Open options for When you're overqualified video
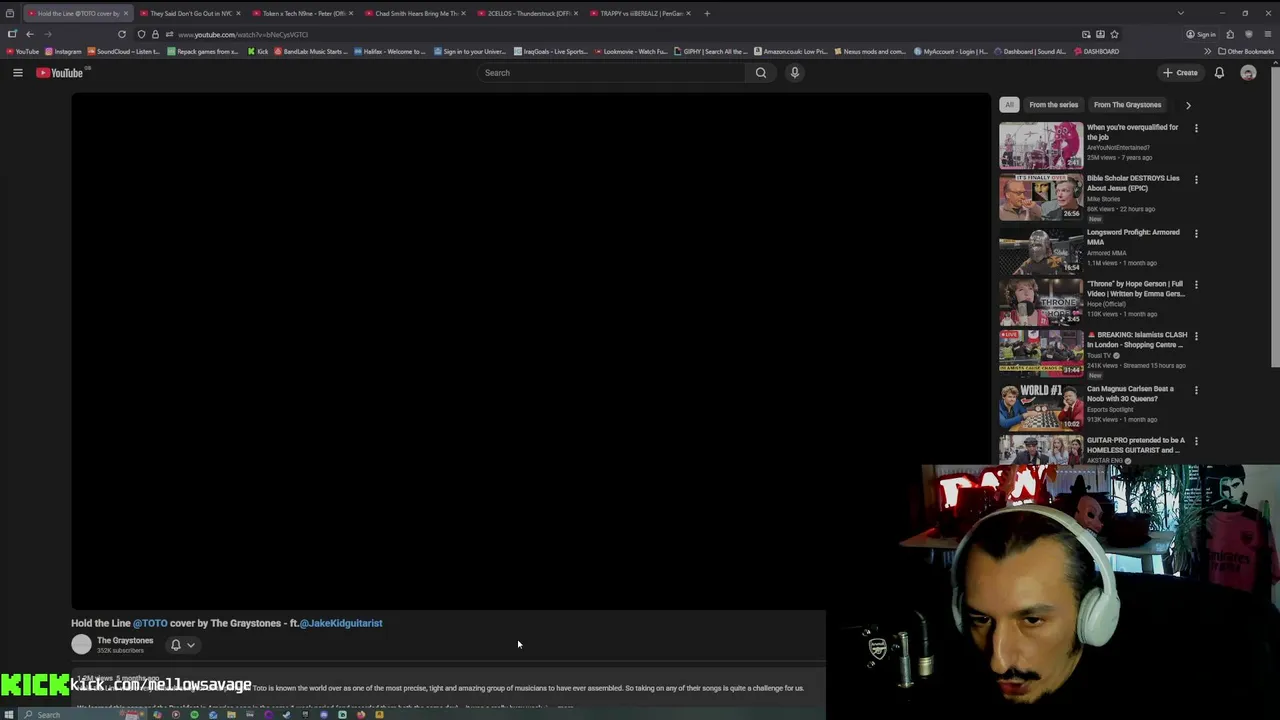1280x720 pixels. 1196,128
